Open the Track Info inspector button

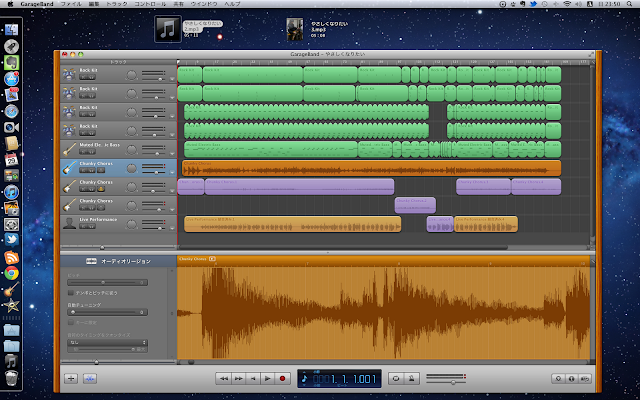571,379
